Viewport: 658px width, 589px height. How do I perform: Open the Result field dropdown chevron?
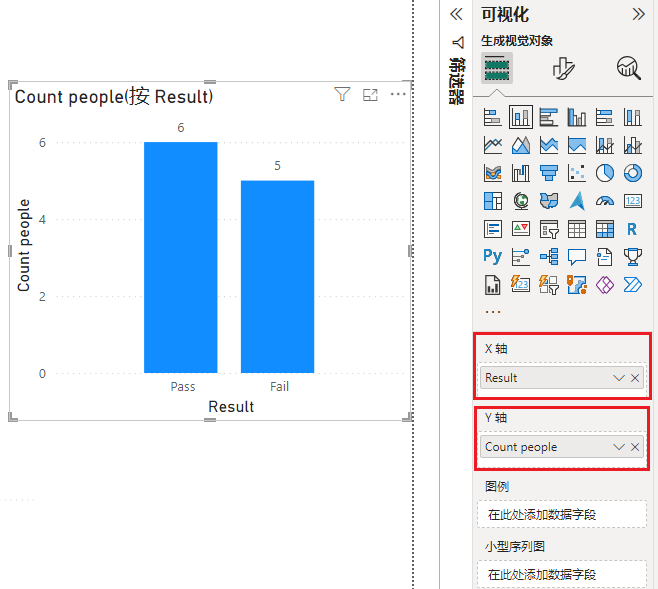[x=619, y=378]
